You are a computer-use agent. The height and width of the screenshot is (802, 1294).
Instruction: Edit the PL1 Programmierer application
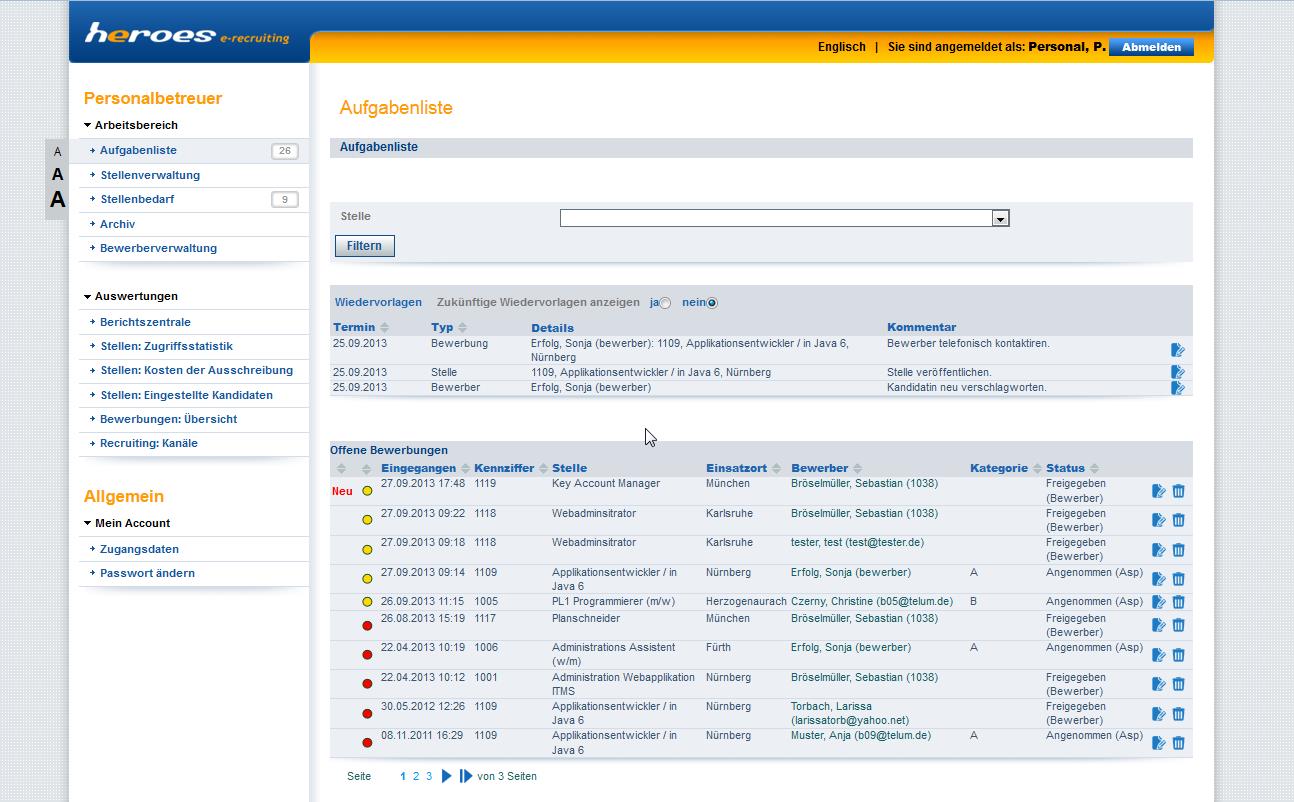click(1159, 602)
